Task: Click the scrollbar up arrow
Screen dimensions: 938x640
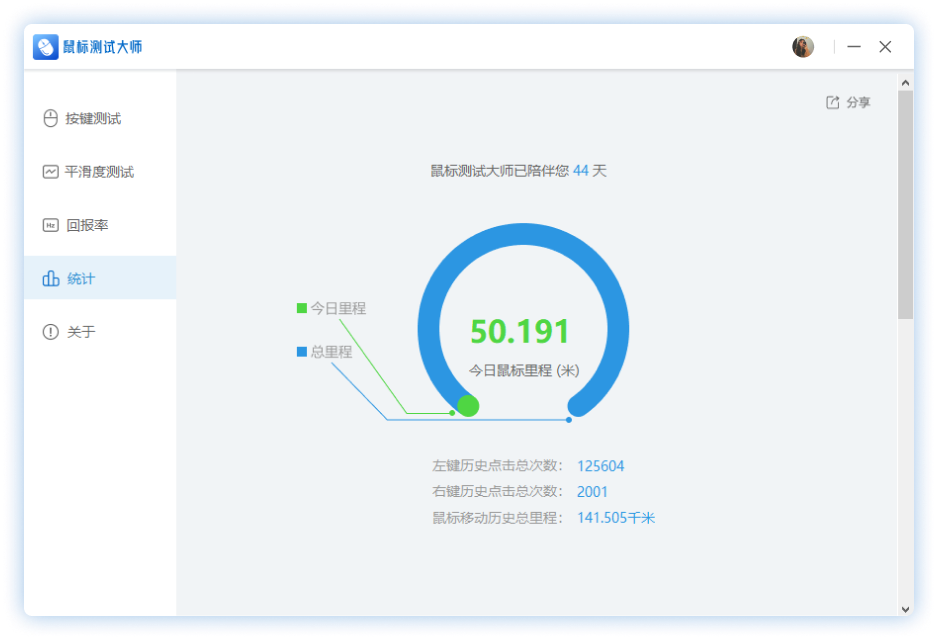Action: [906, 83]
